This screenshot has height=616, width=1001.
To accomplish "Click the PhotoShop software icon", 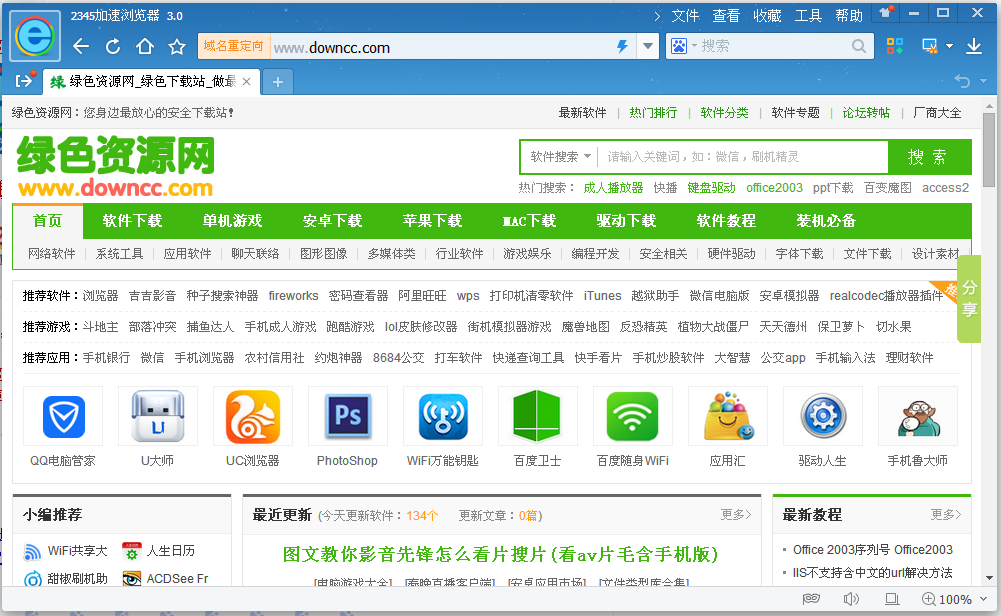I will tap(347, 417).
